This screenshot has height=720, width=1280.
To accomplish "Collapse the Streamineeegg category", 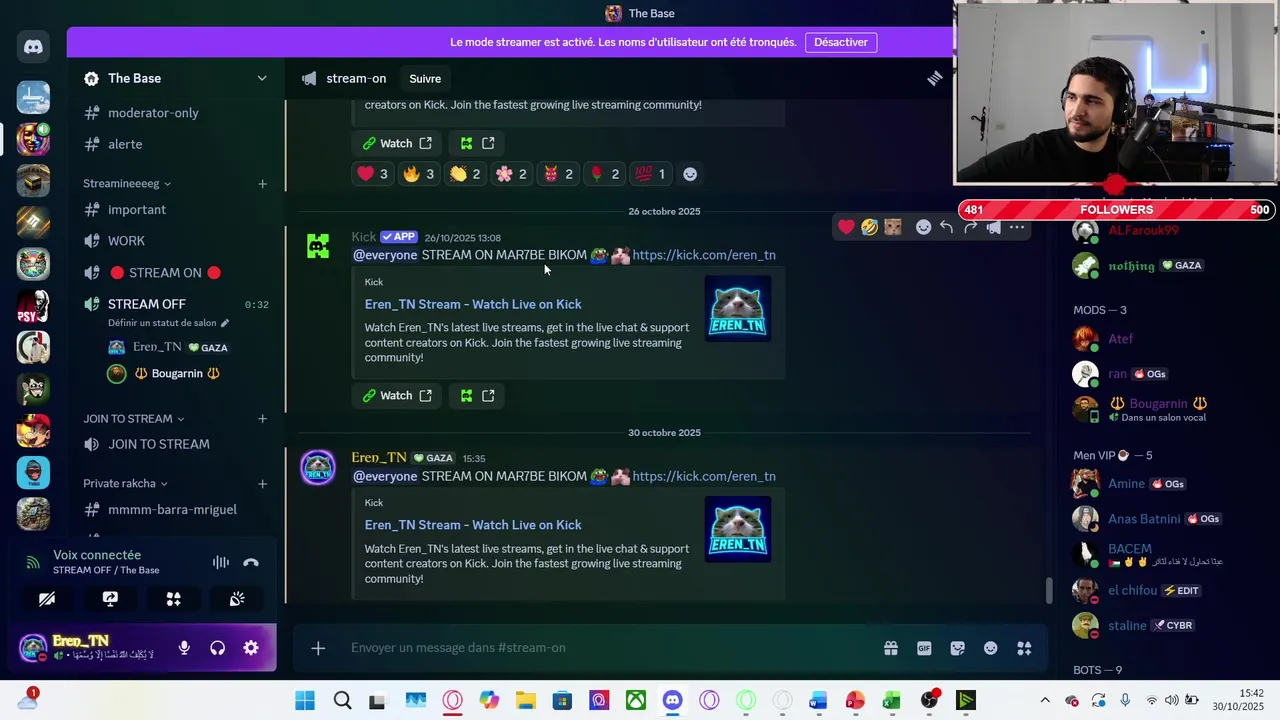I will (127, 184).
